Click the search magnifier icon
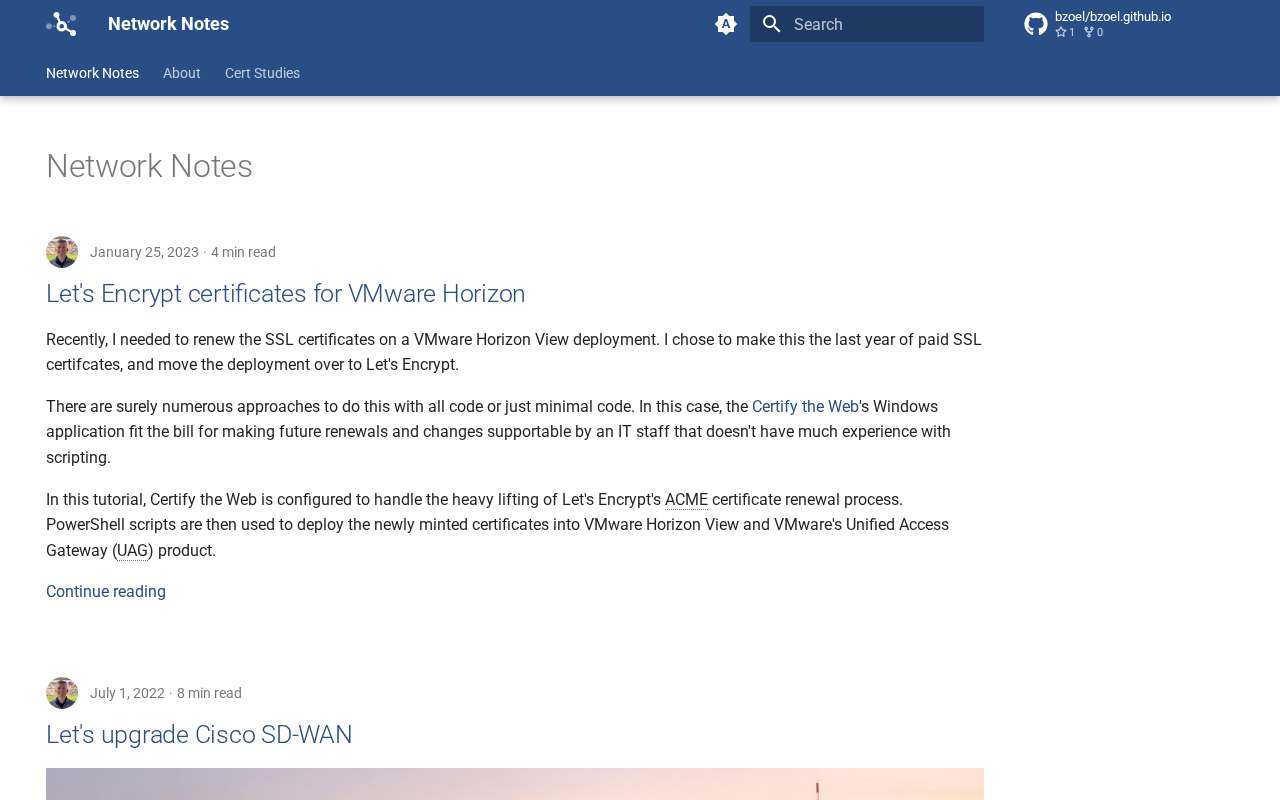This screenshot has width=1280, height=800. [x=771, y=24]
